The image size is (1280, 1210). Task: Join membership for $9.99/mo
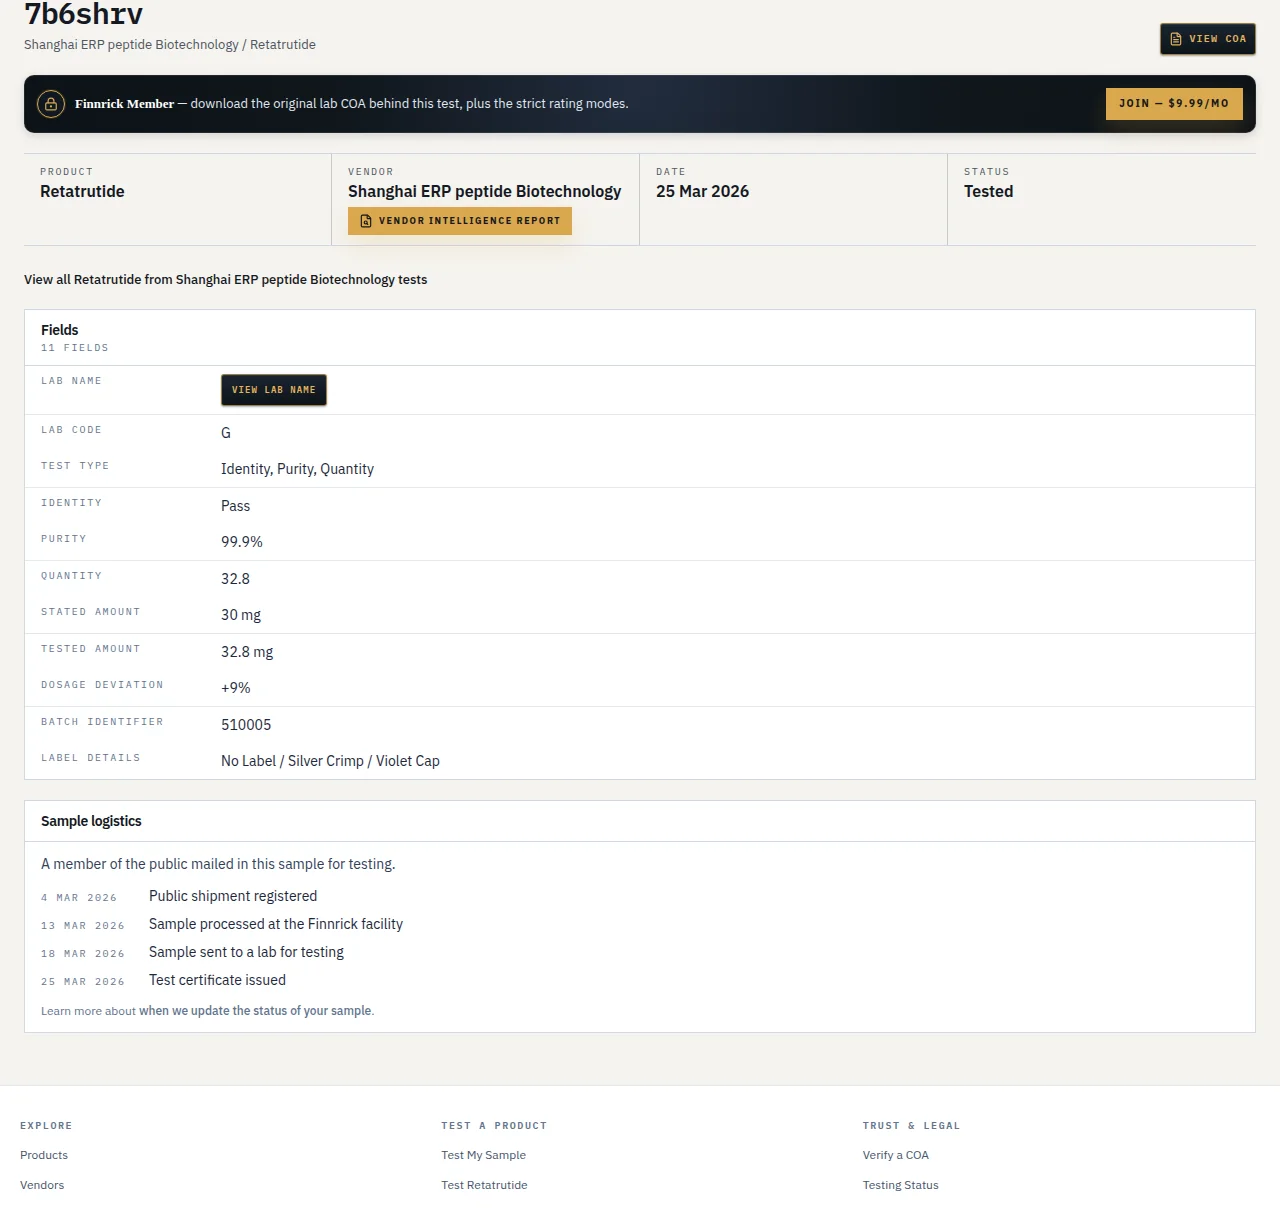(x=1174, y=104)
